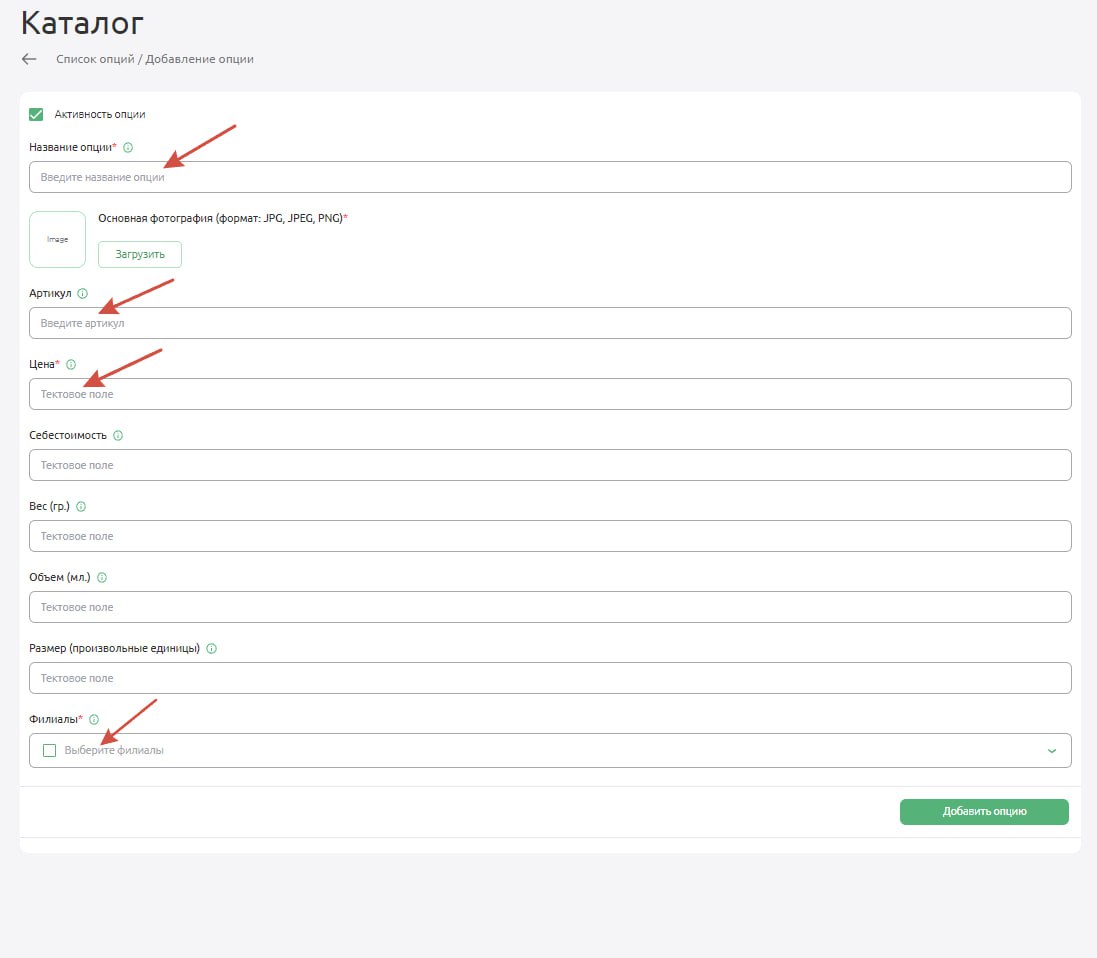This screenshot has height=958, width=1097.
Task: Click info icon next to Вес (гр.)
Action: (81, 507)
